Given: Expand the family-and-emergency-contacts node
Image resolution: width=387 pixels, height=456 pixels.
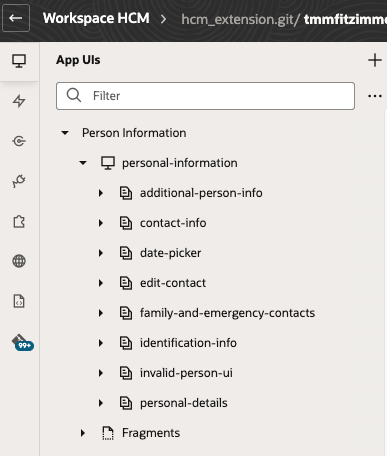Looking at the screenshot, I should tap(101, 313).
